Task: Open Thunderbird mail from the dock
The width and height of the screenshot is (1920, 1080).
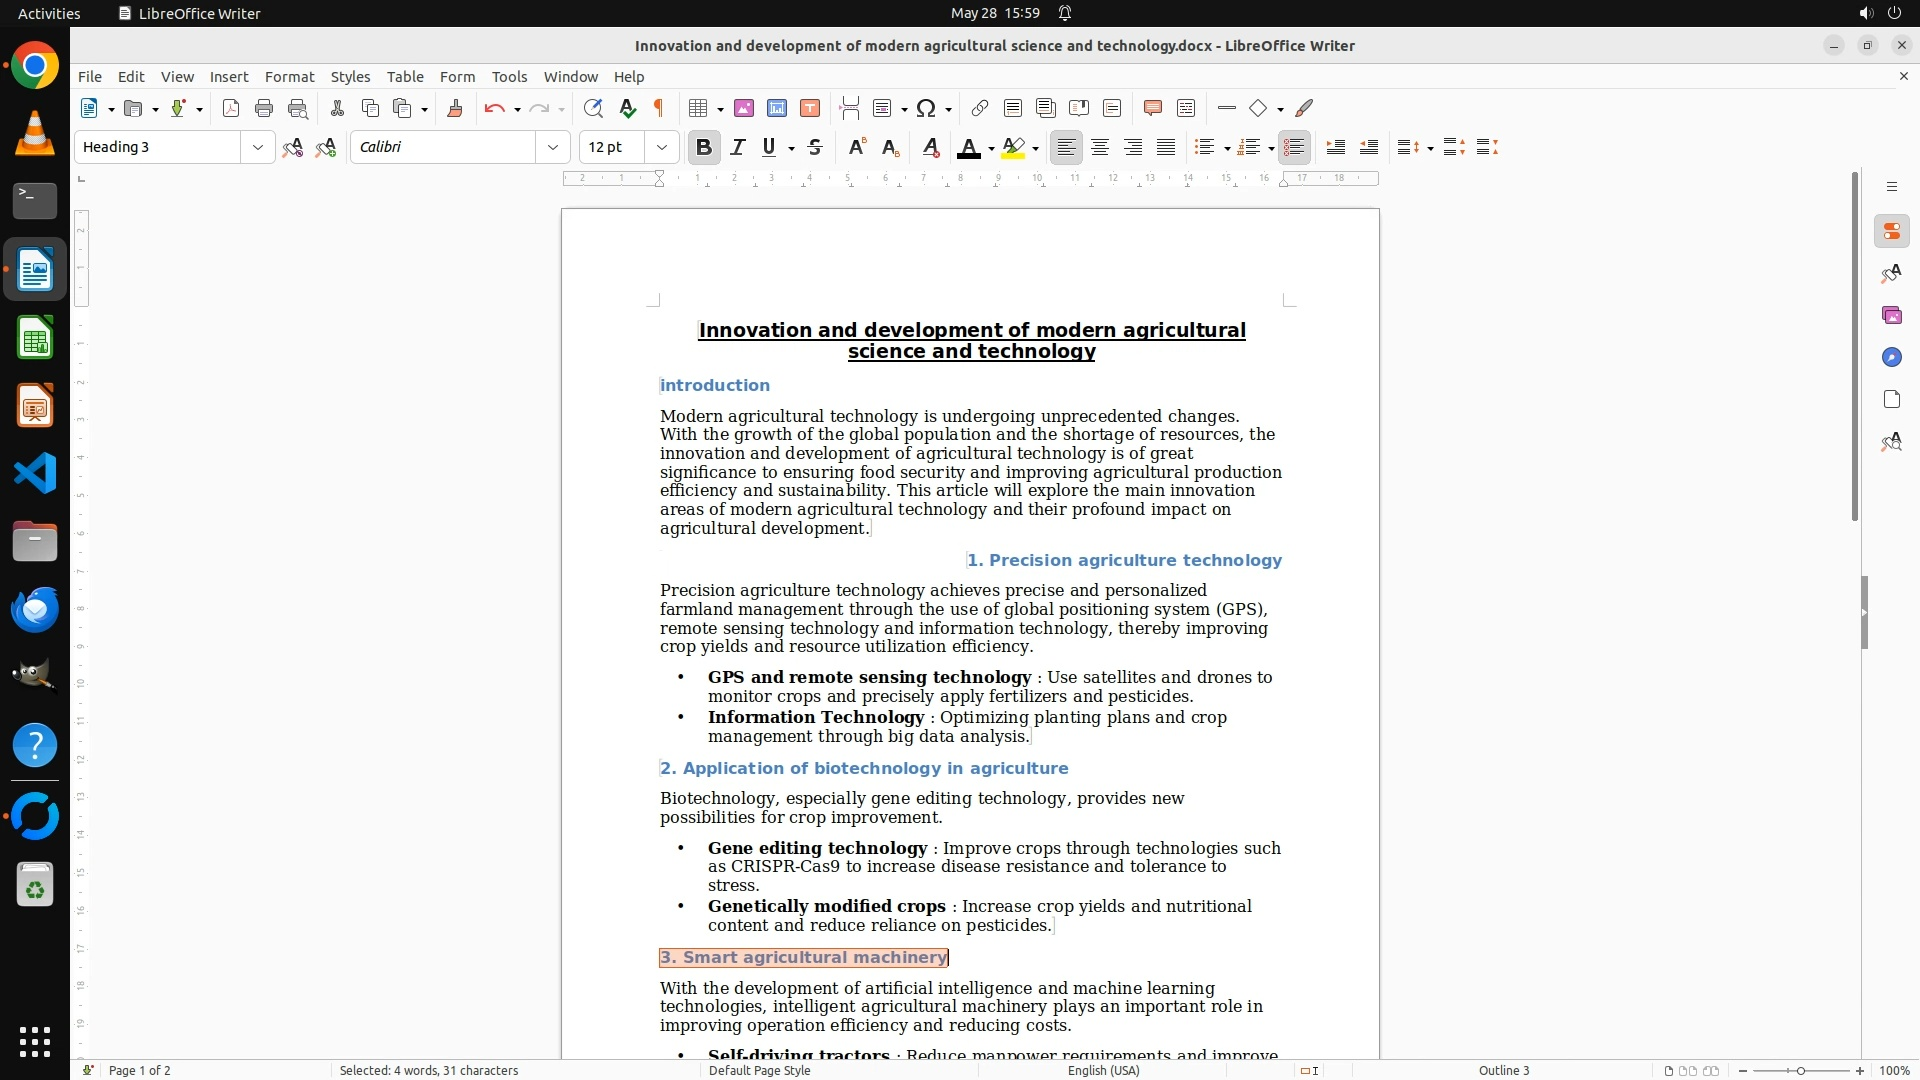Action: [35, 609]
